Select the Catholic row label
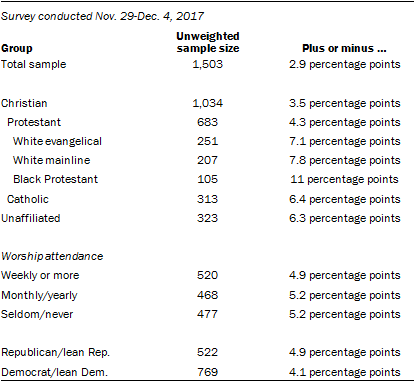416x382 pixels. pyautogui.click(x=28, y=199)
